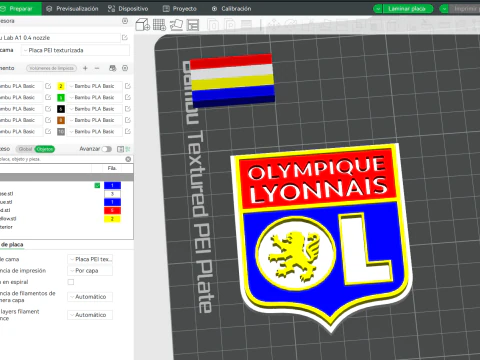
Task: Tick the spiral mode checkbox
Action: coord(71,282)
